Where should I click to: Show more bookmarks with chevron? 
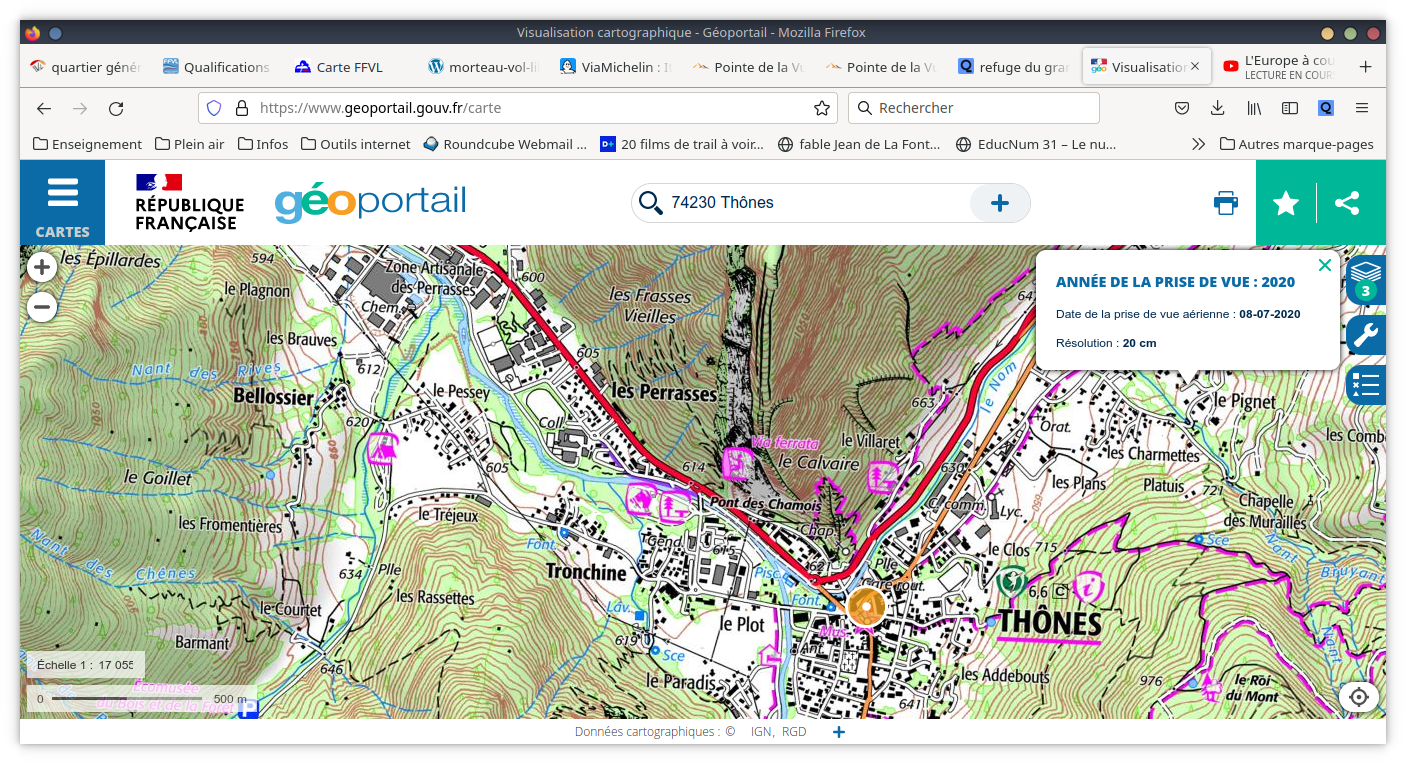tap(1198, 144)
